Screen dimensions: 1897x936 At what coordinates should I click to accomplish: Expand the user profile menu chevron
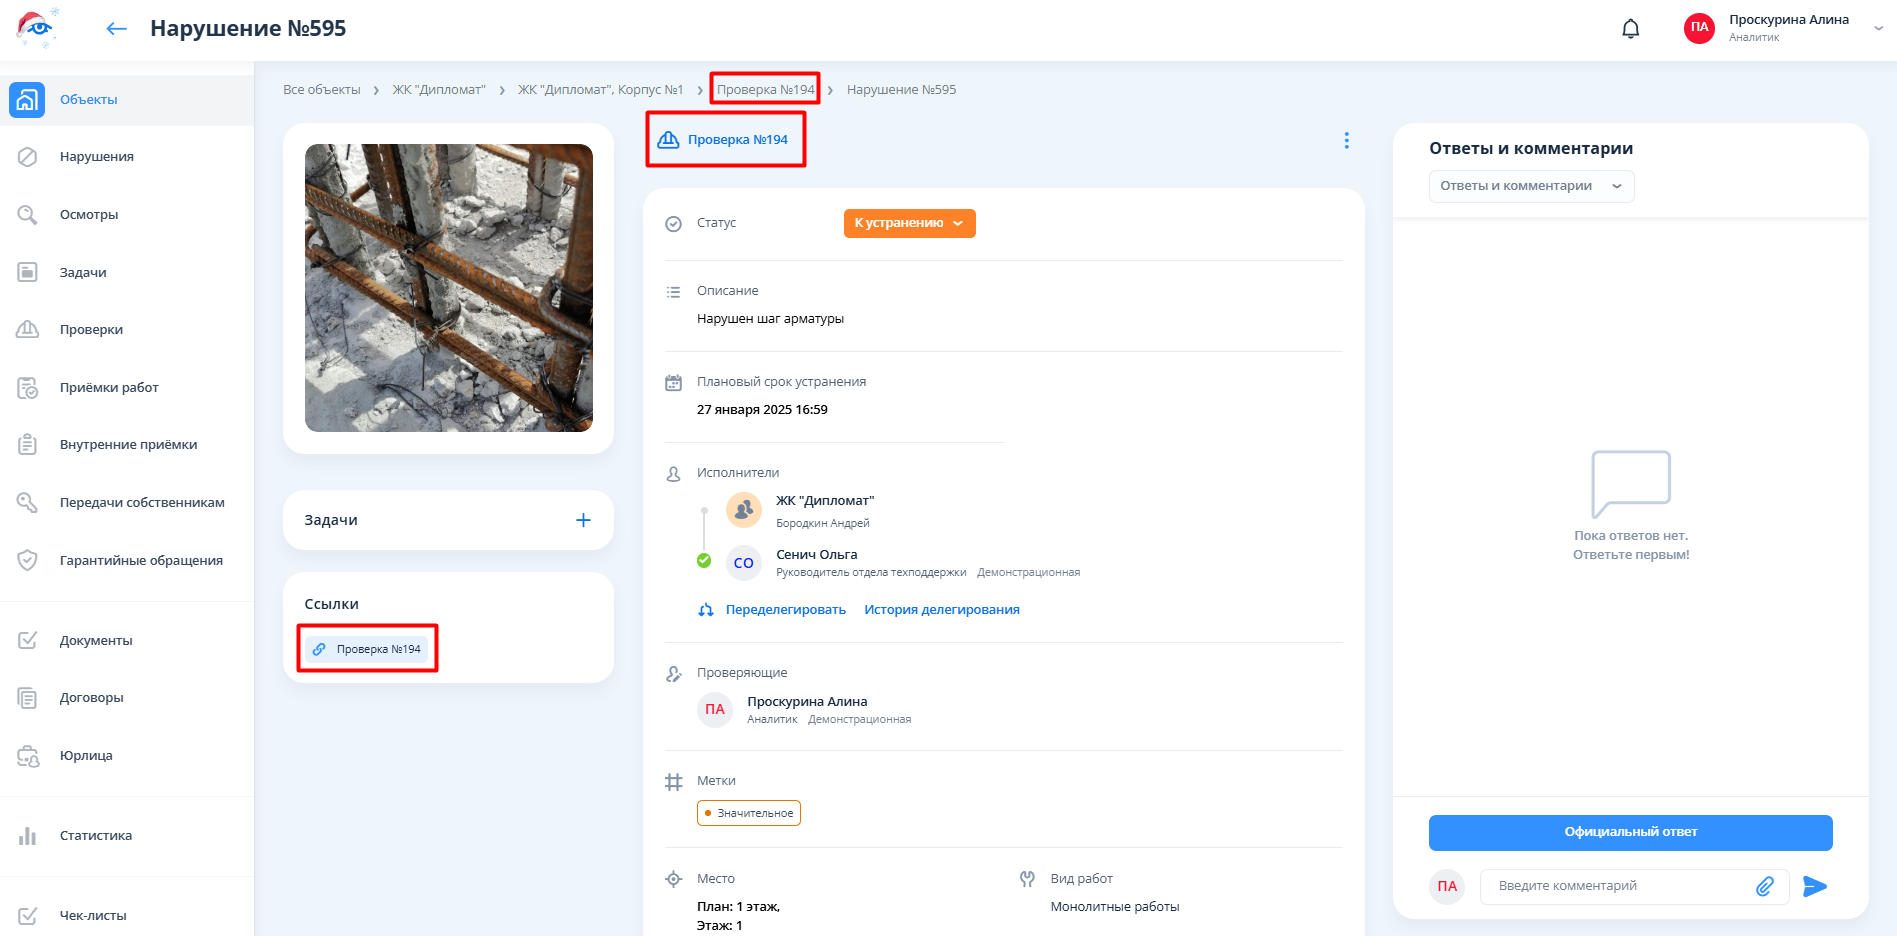point(1878,29)
